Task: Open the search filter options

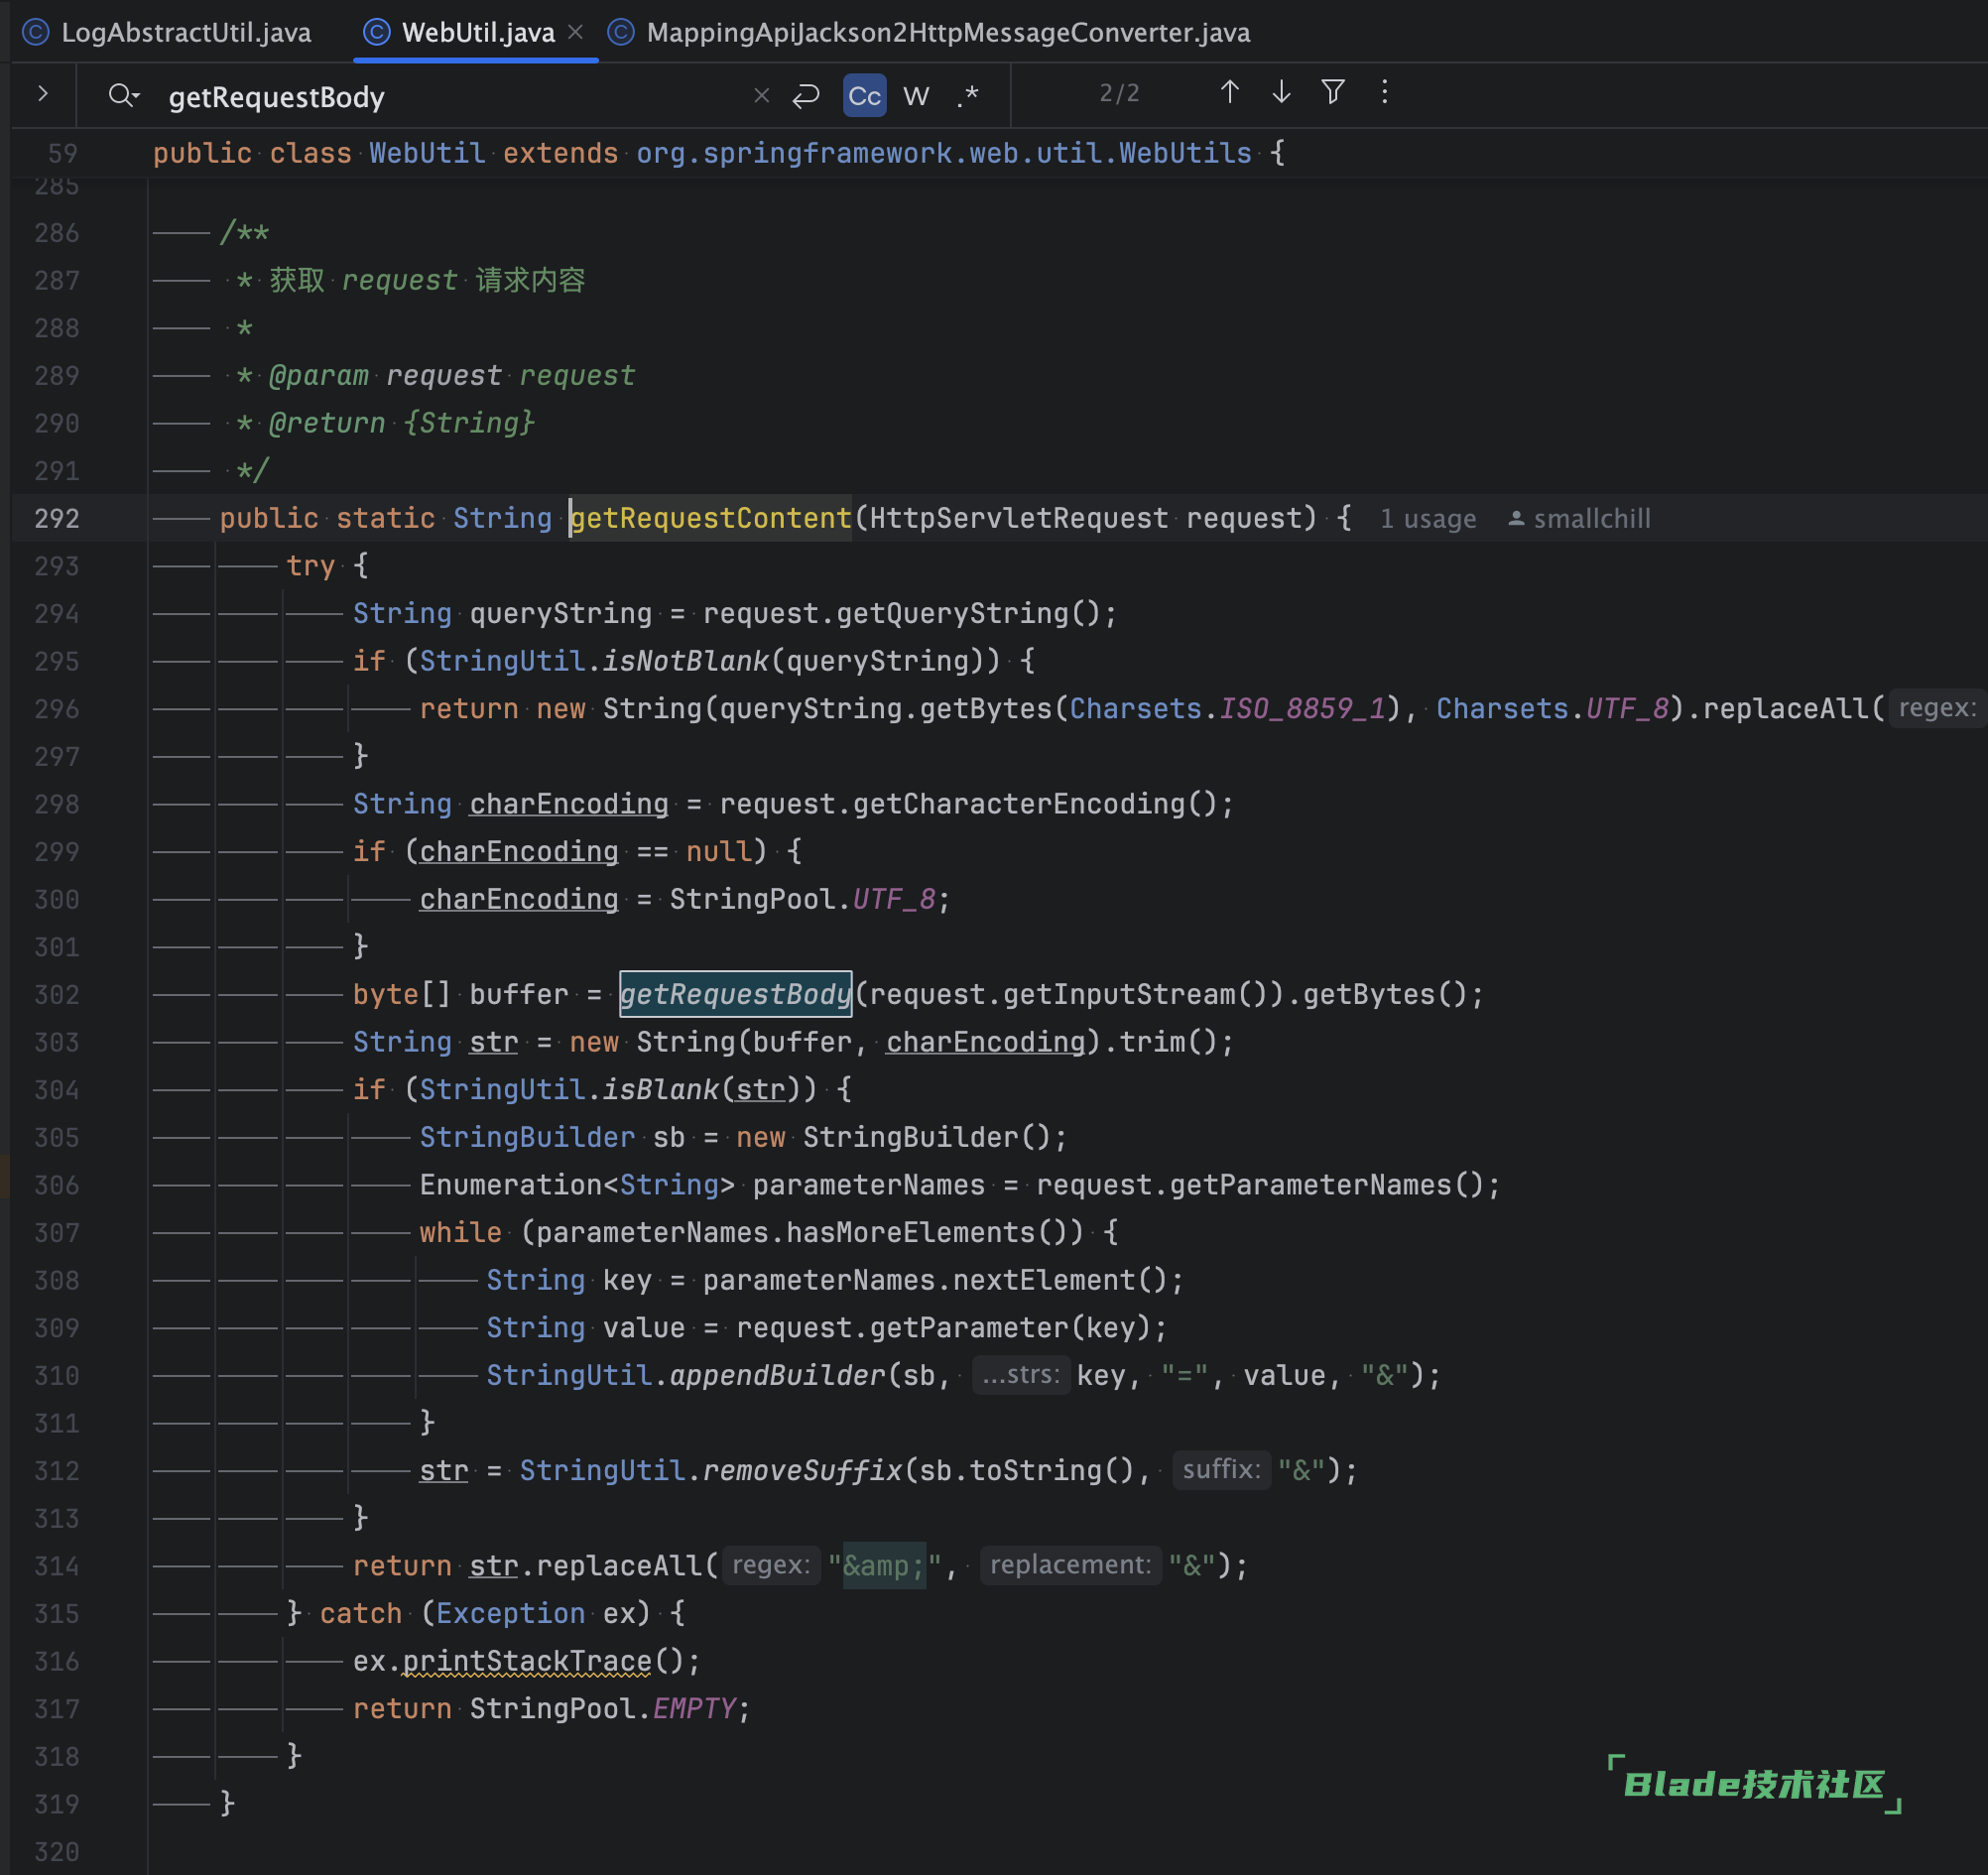Action: (1333, 92)
